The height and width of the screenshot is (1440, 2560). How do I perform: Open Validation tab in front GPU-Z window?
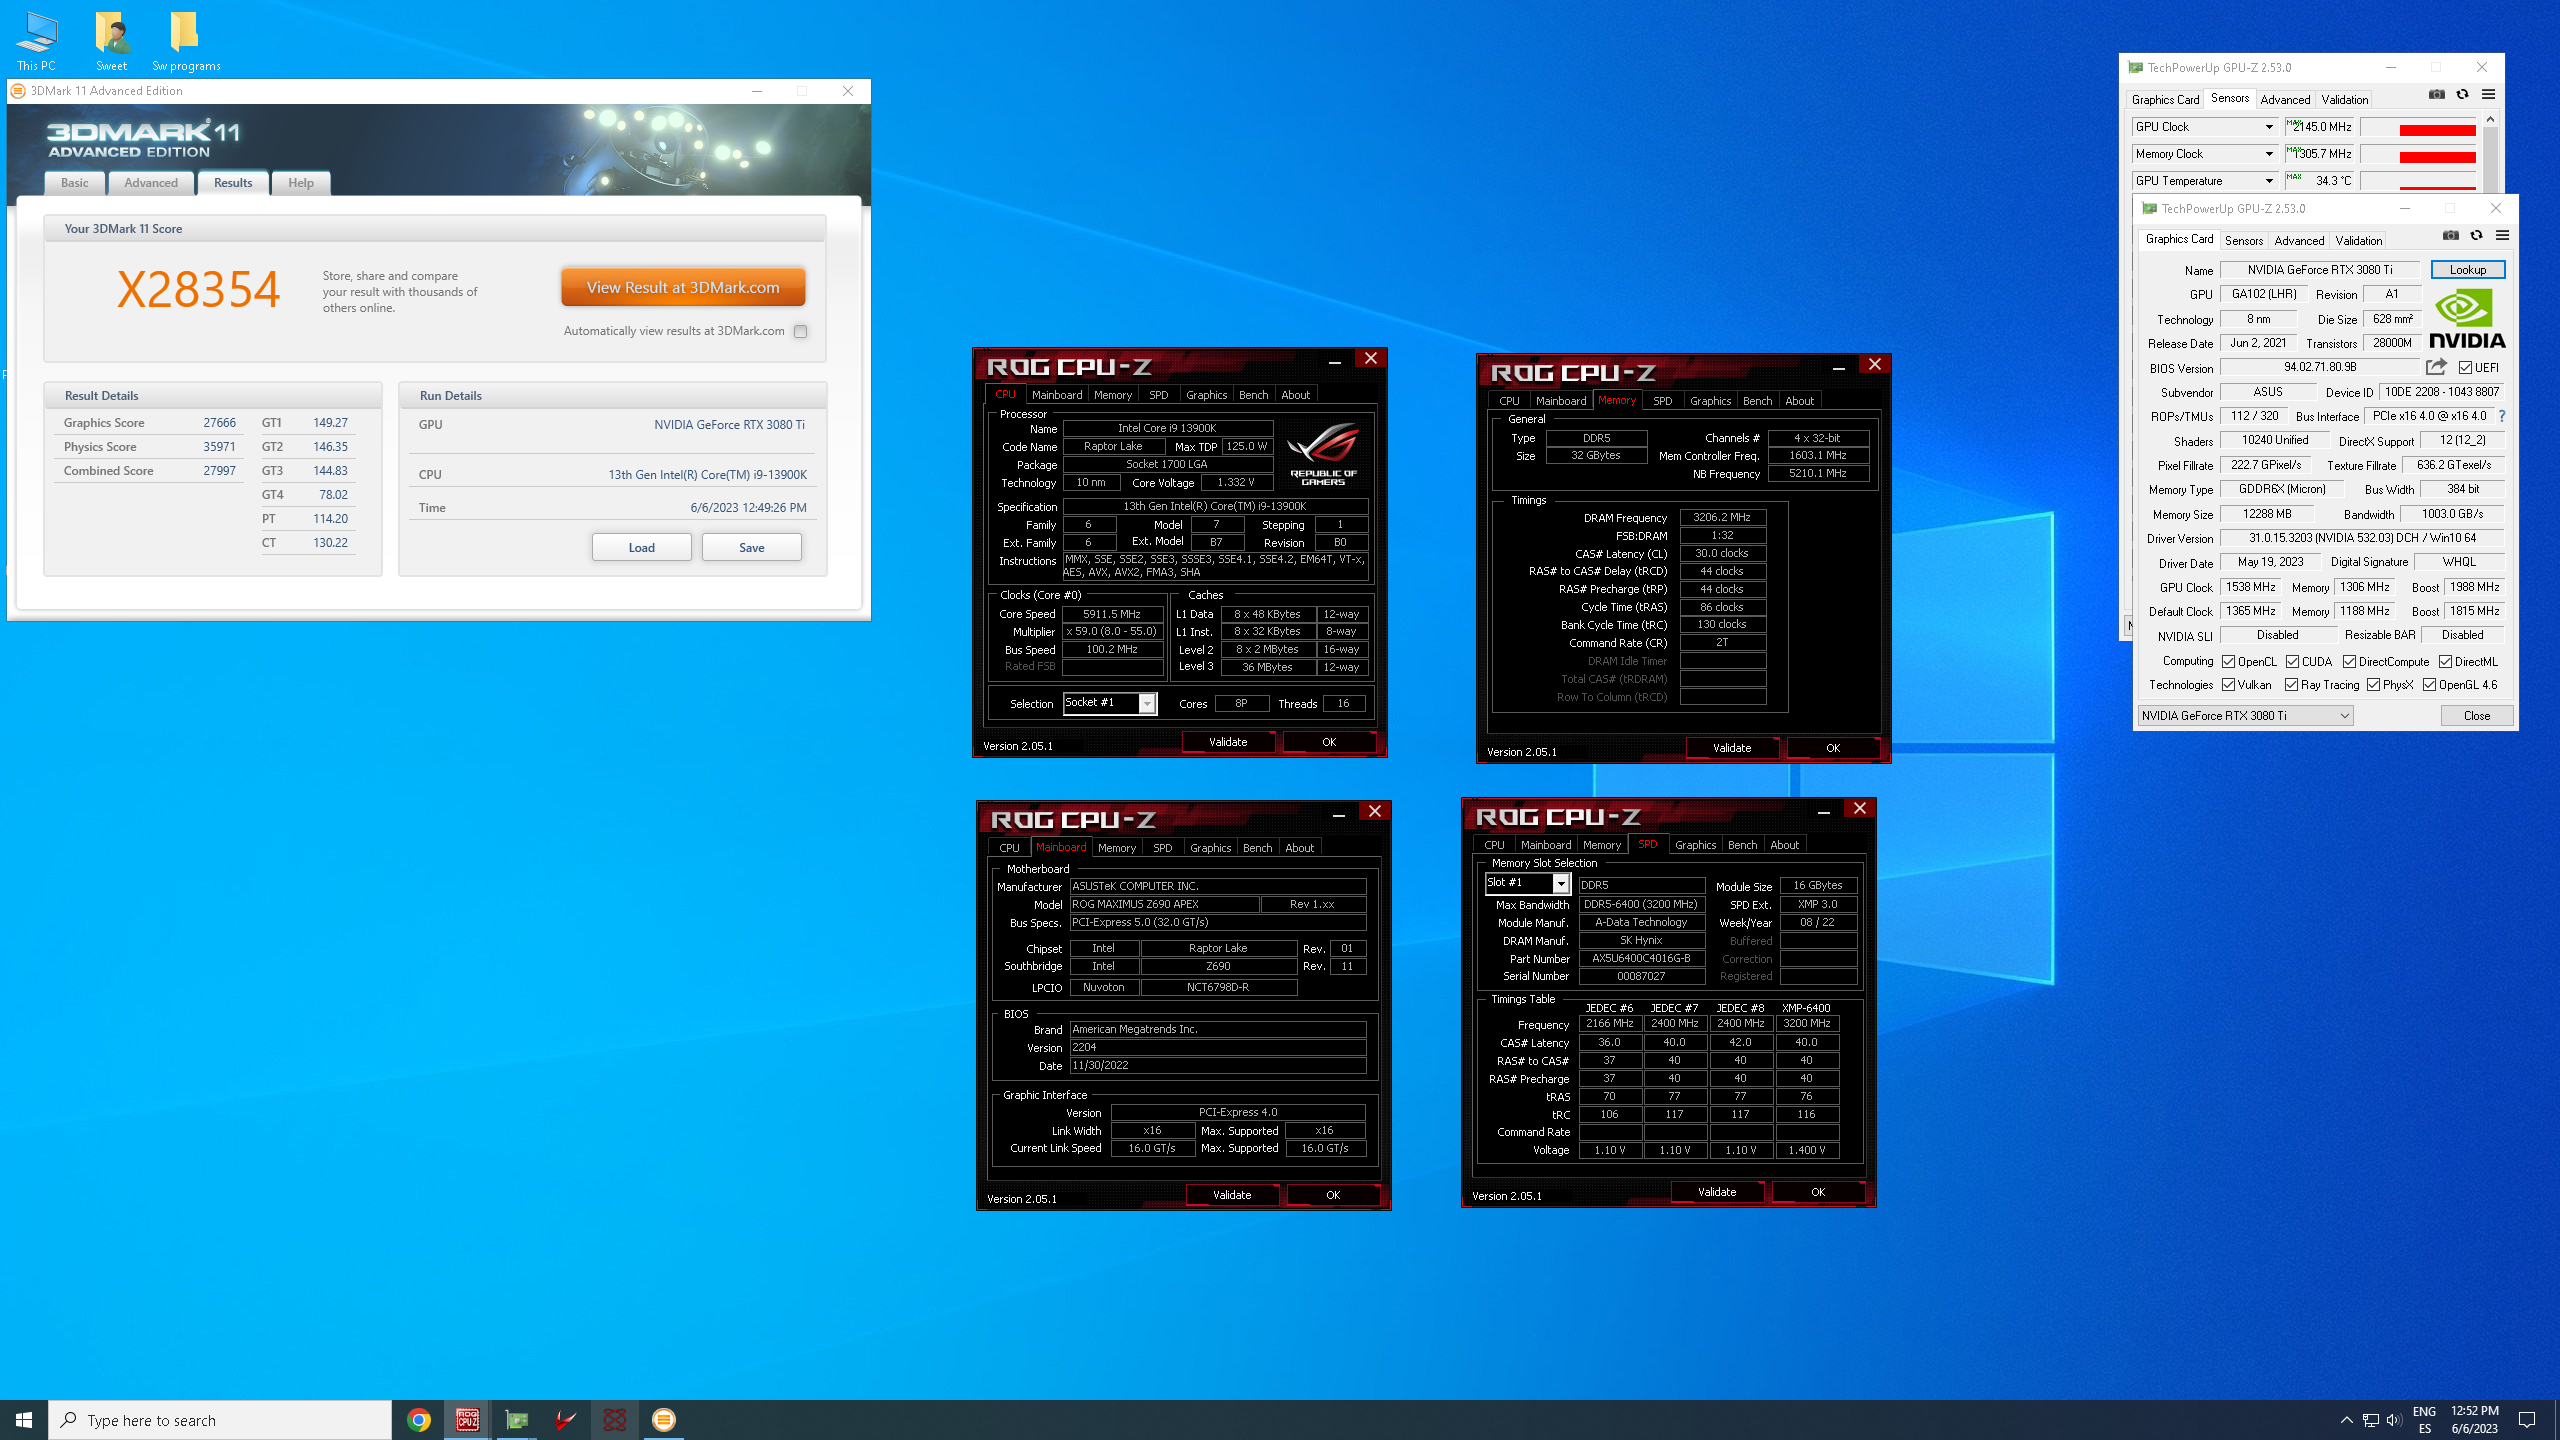2359,241
